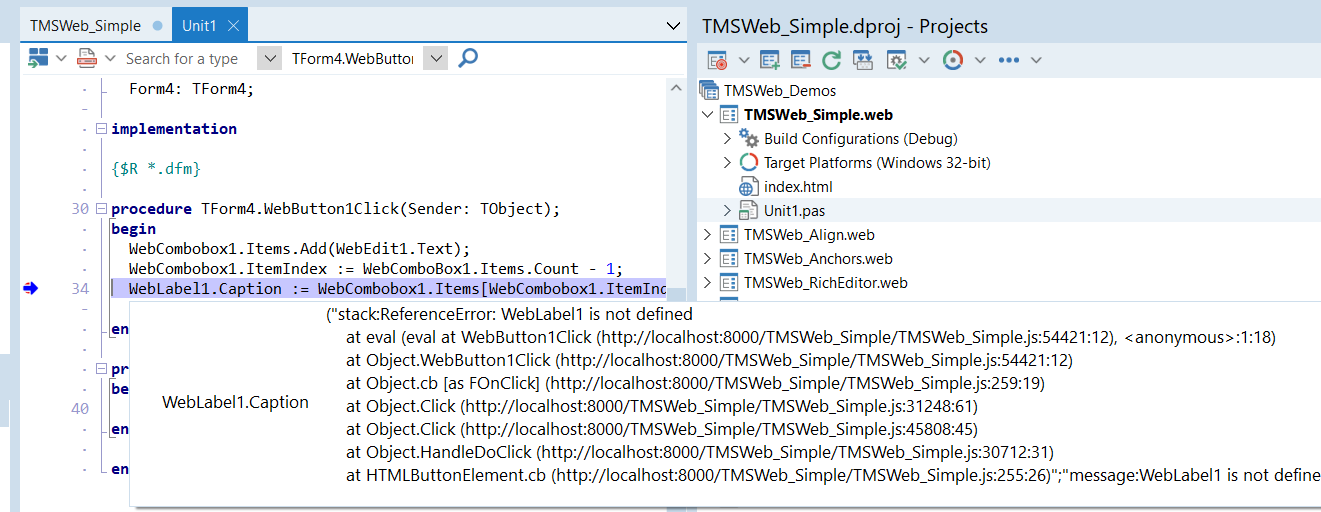Click the 'Form4: TForm4;' code line
Screen dimensions: 1321x512
tap(192, 88)
